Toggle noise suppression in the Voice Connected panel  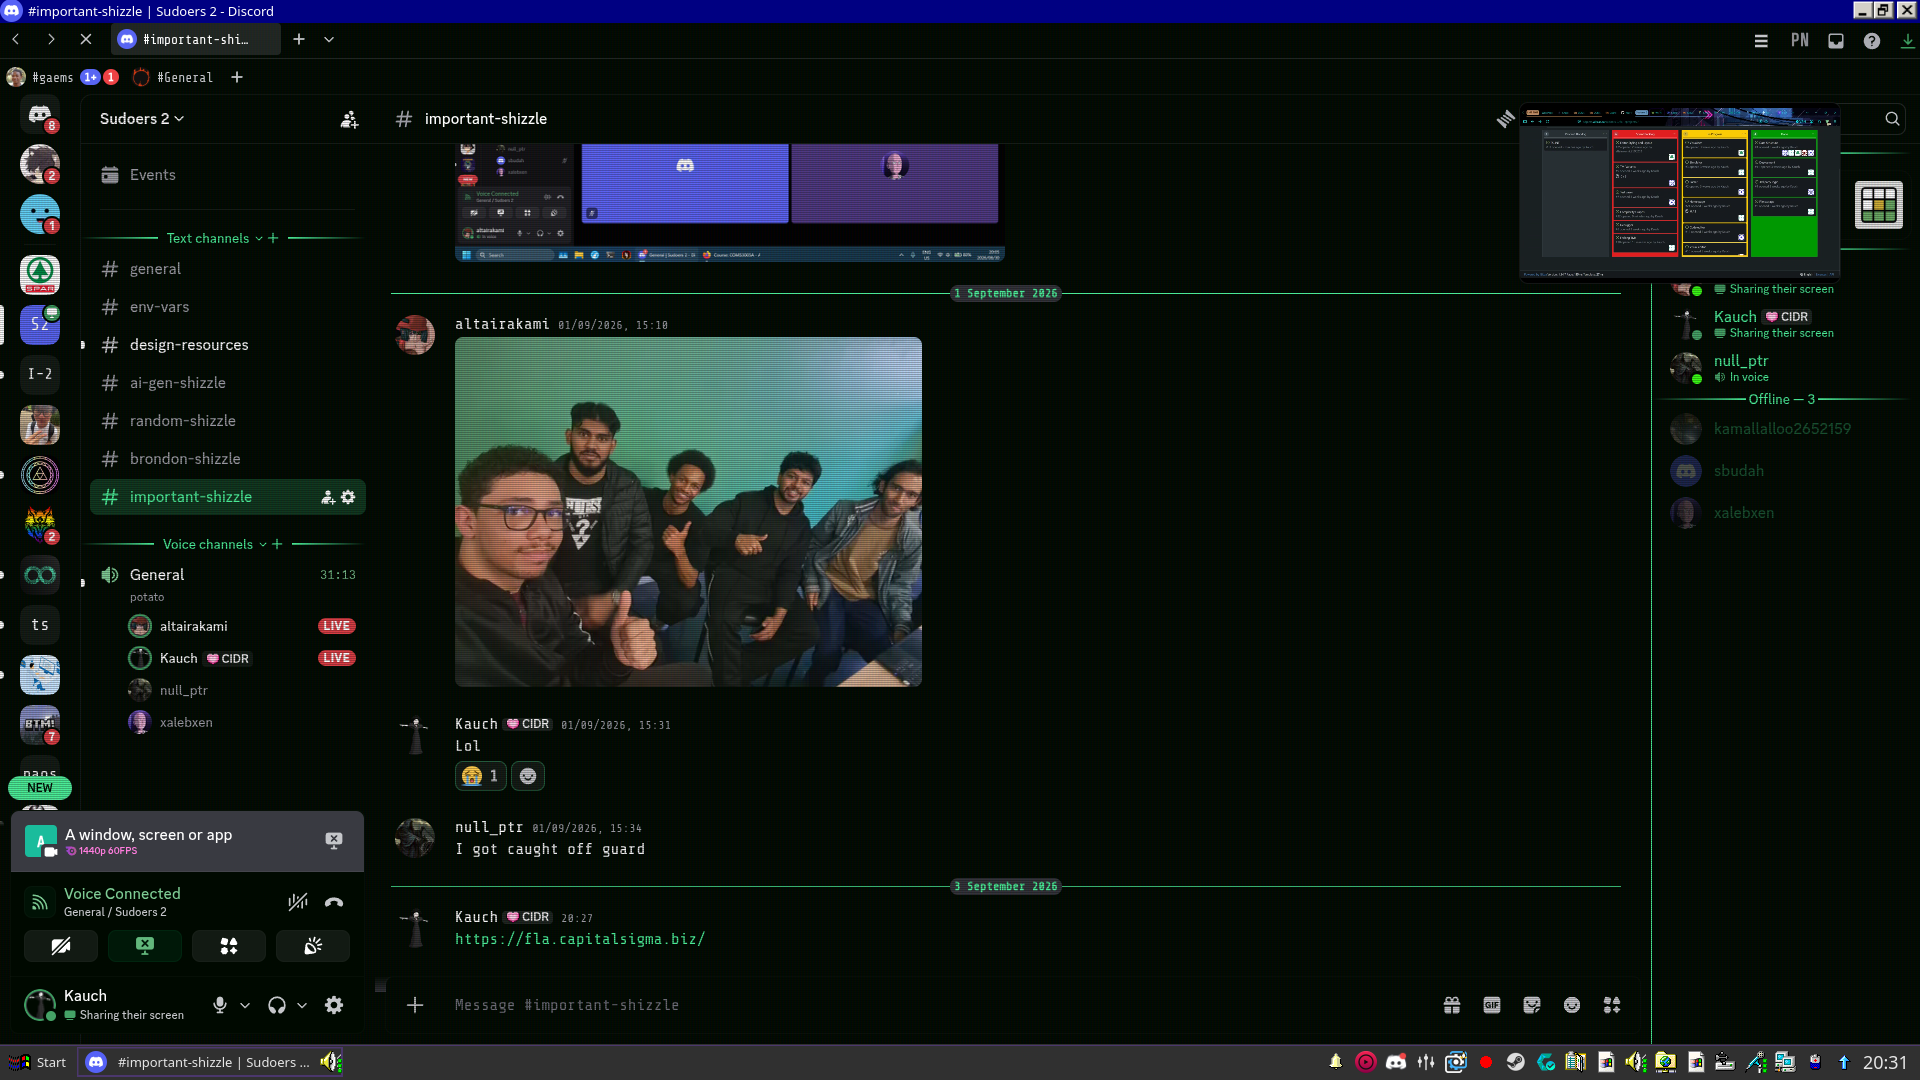298,902
